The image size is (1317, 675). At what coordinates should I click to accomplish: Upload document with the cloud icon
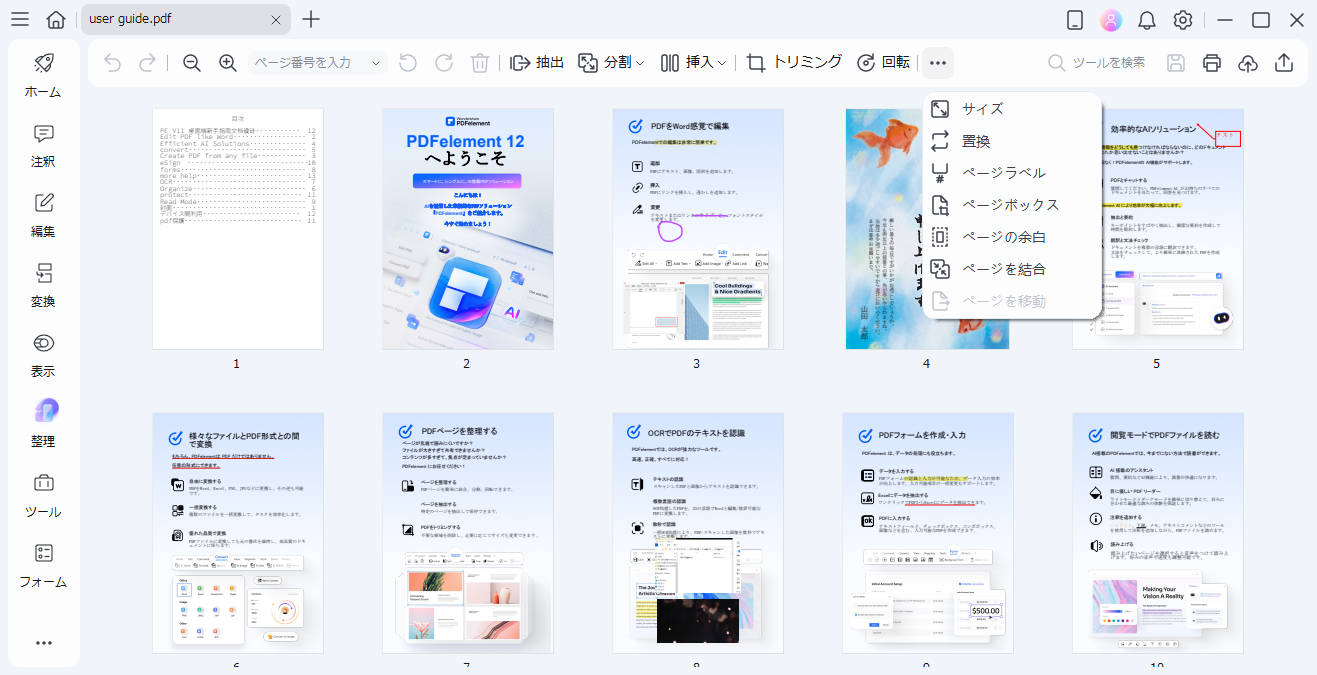coord(1247,62)
